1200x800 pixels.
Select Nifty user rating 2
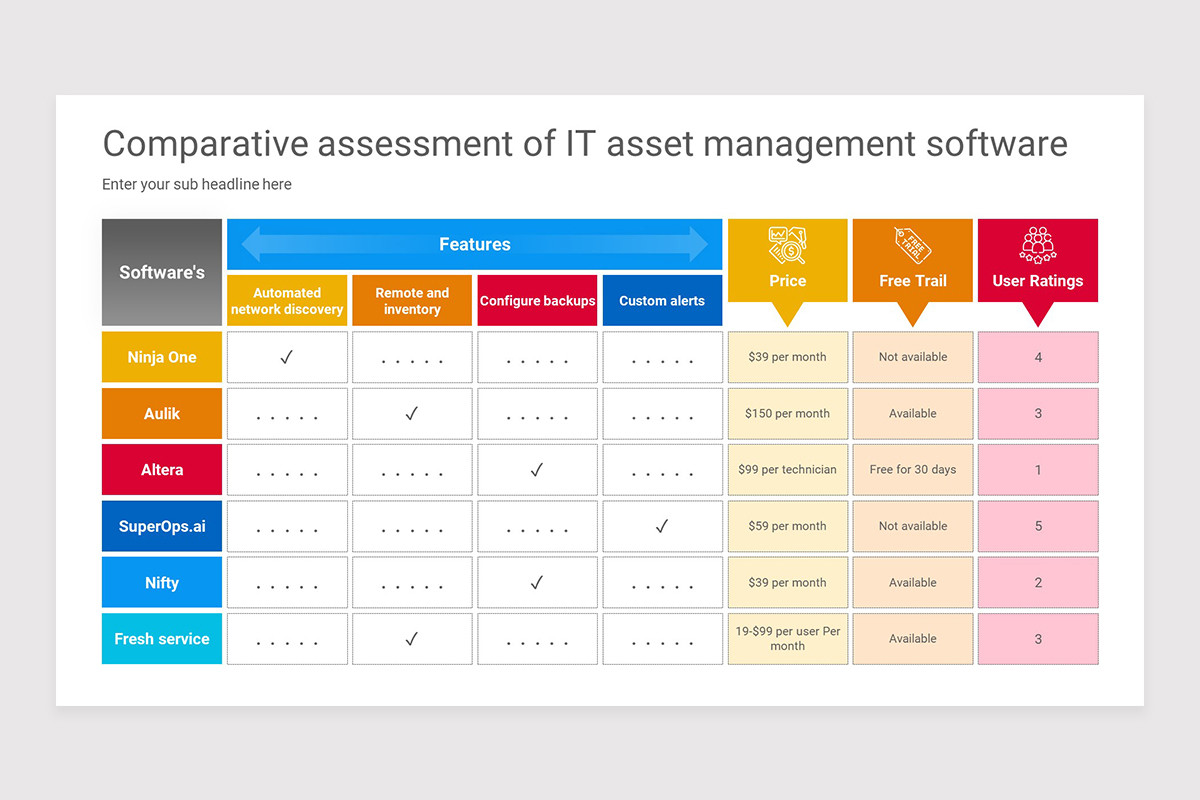click(x=1038, y=582)
